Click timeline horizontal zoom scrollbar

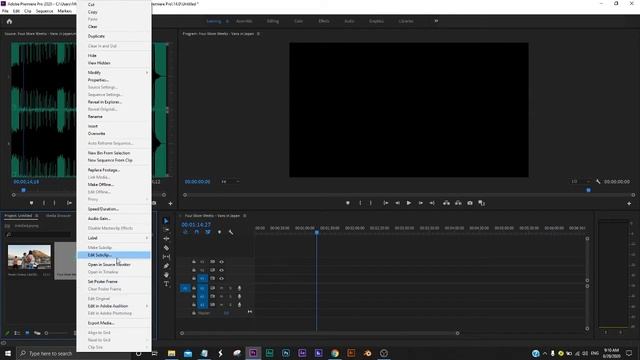320,333
